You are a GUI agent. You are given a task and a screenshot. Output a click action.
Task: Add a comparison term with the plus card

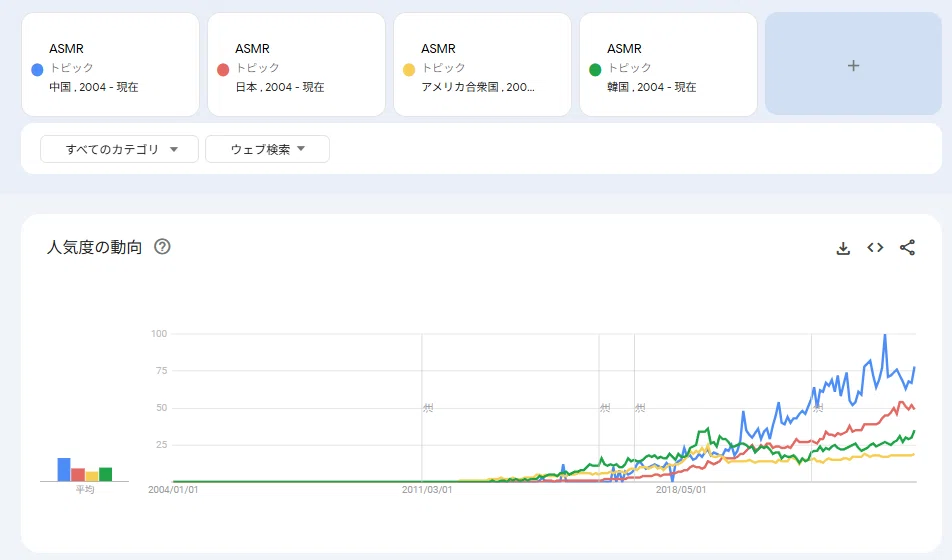pos(853,64)
